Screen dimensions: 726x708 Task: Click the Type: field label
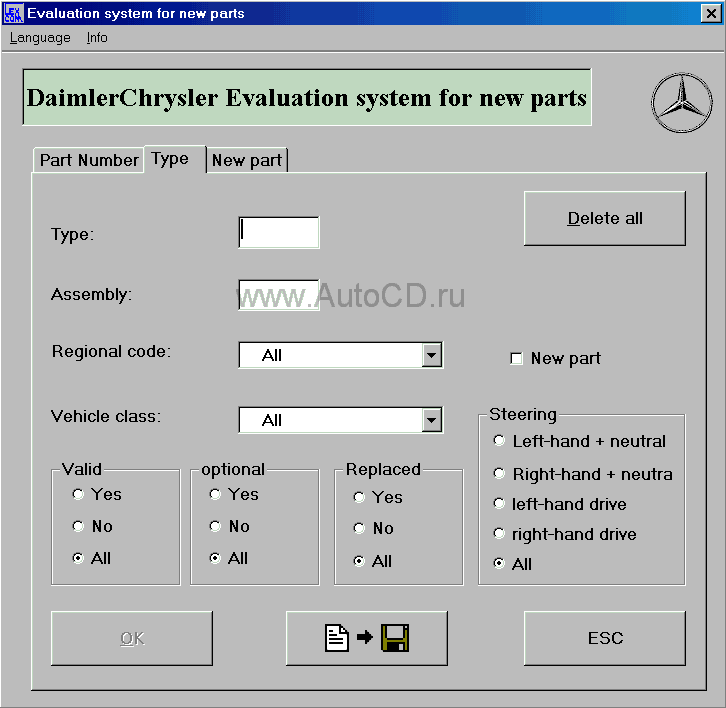[x=72, y=234]
